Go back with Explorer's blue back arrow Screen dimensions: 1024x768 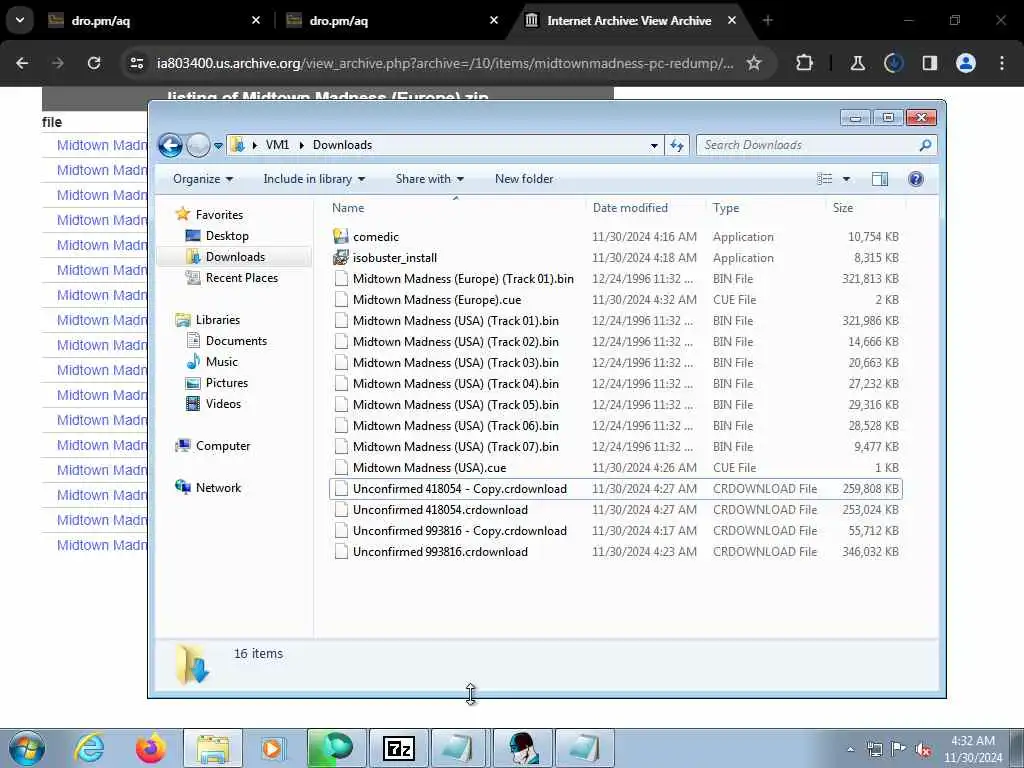(x=170, y=145)
